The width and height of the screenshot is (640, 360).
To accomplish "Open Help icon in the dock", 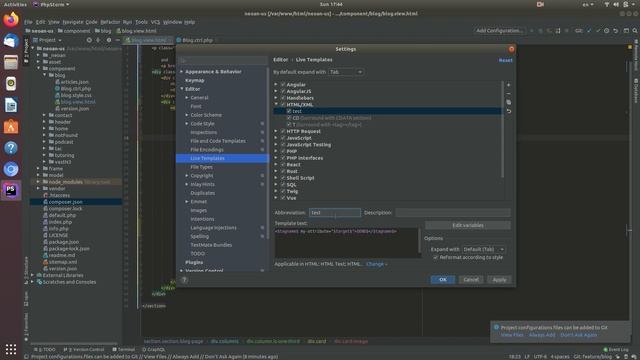I will 11,148.
